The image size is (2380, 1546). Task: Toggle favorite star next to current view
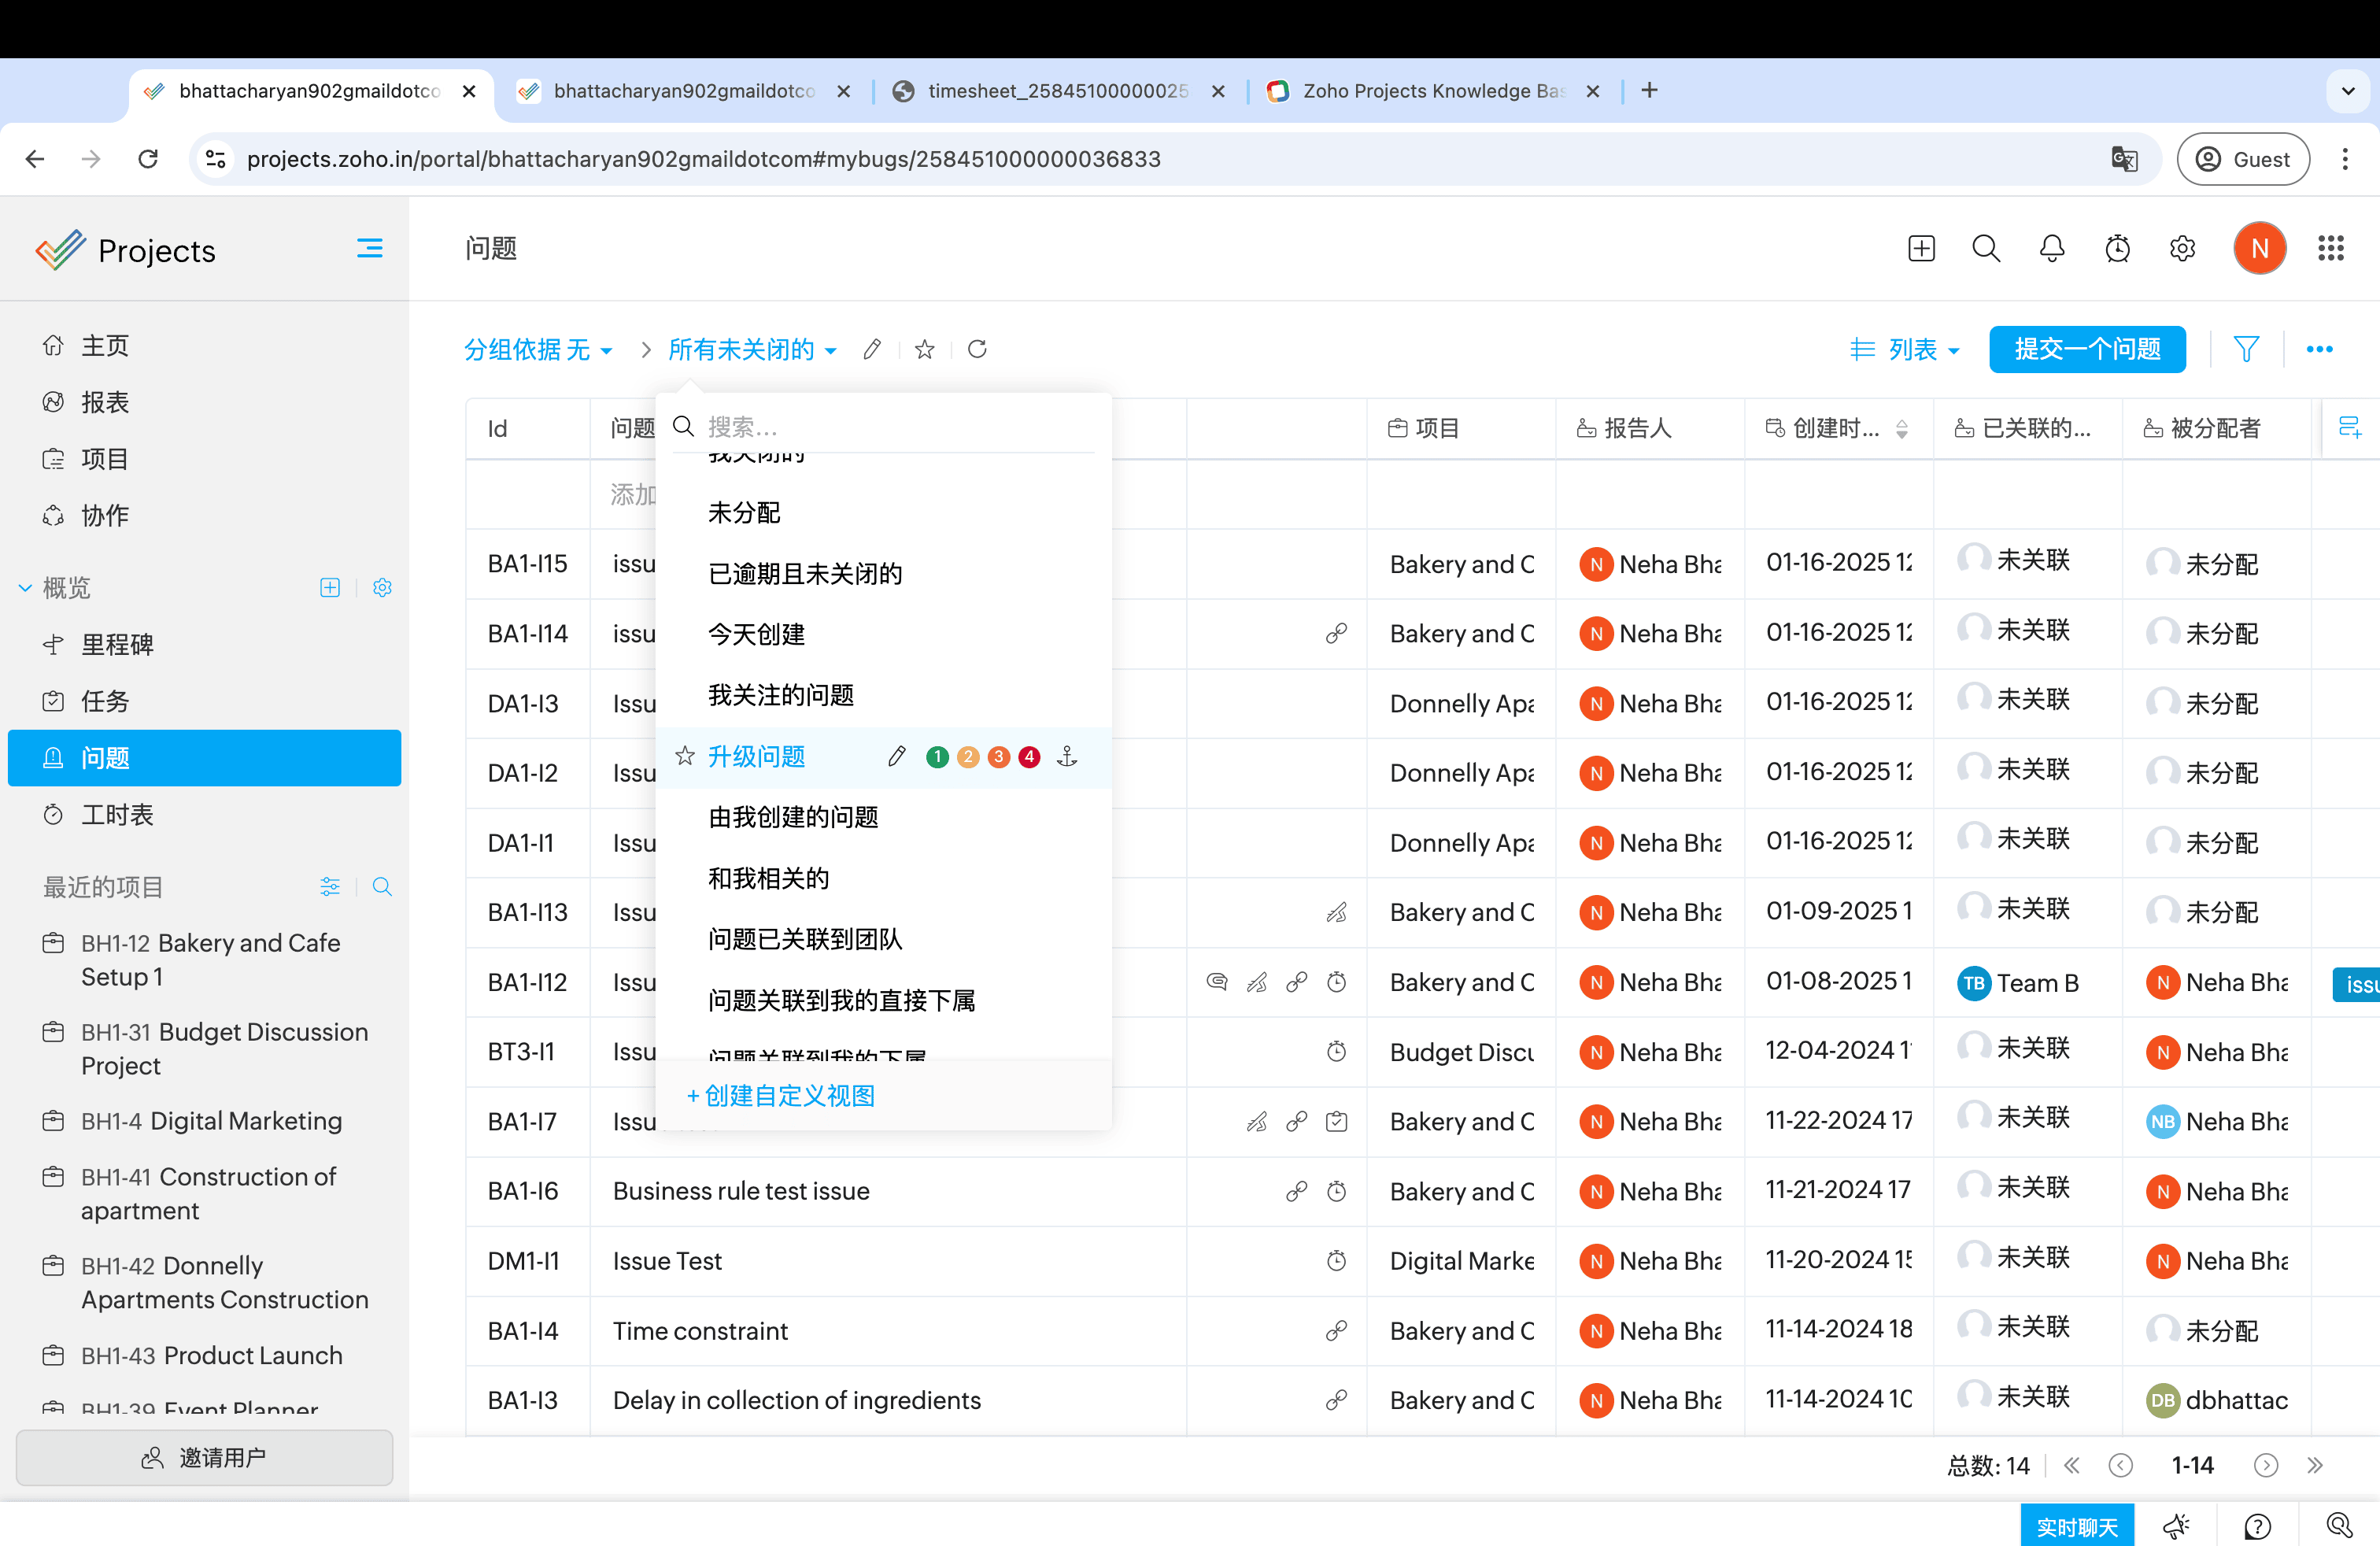(x=925, y=349)
